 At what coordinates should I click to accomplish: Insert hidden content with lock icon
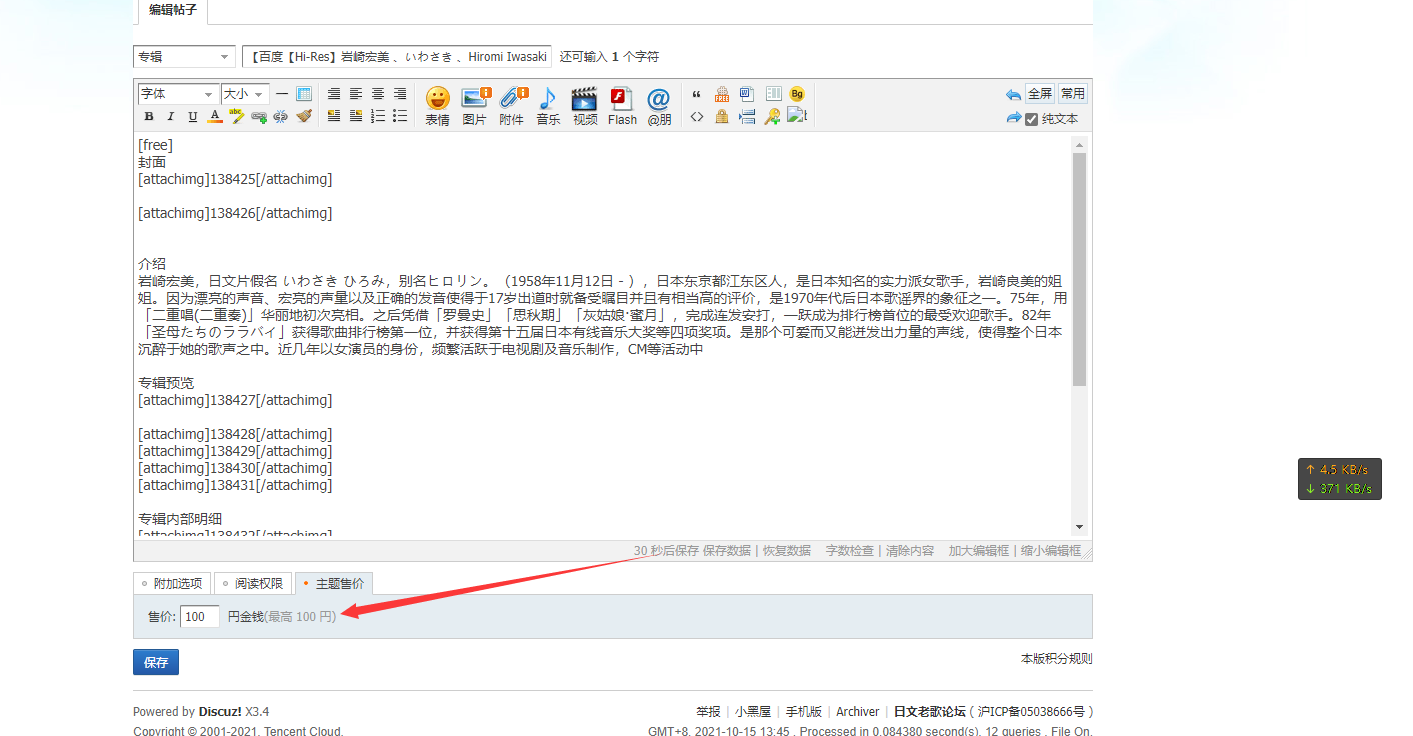722,116
